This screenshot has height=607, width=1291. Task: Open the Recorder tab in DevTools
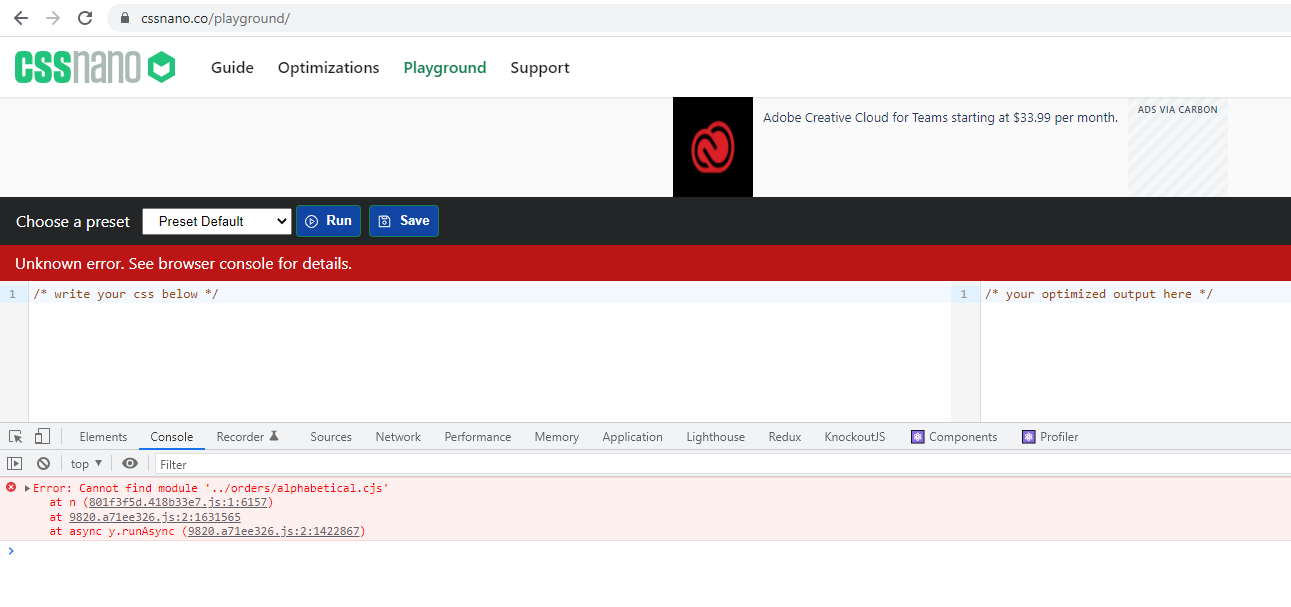point(248,437)
